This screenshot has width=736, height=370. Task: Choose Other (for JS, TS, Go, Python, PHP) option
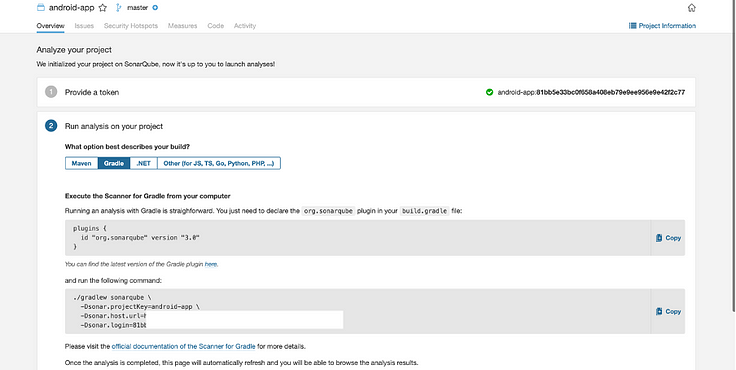(x=219, y=163)
